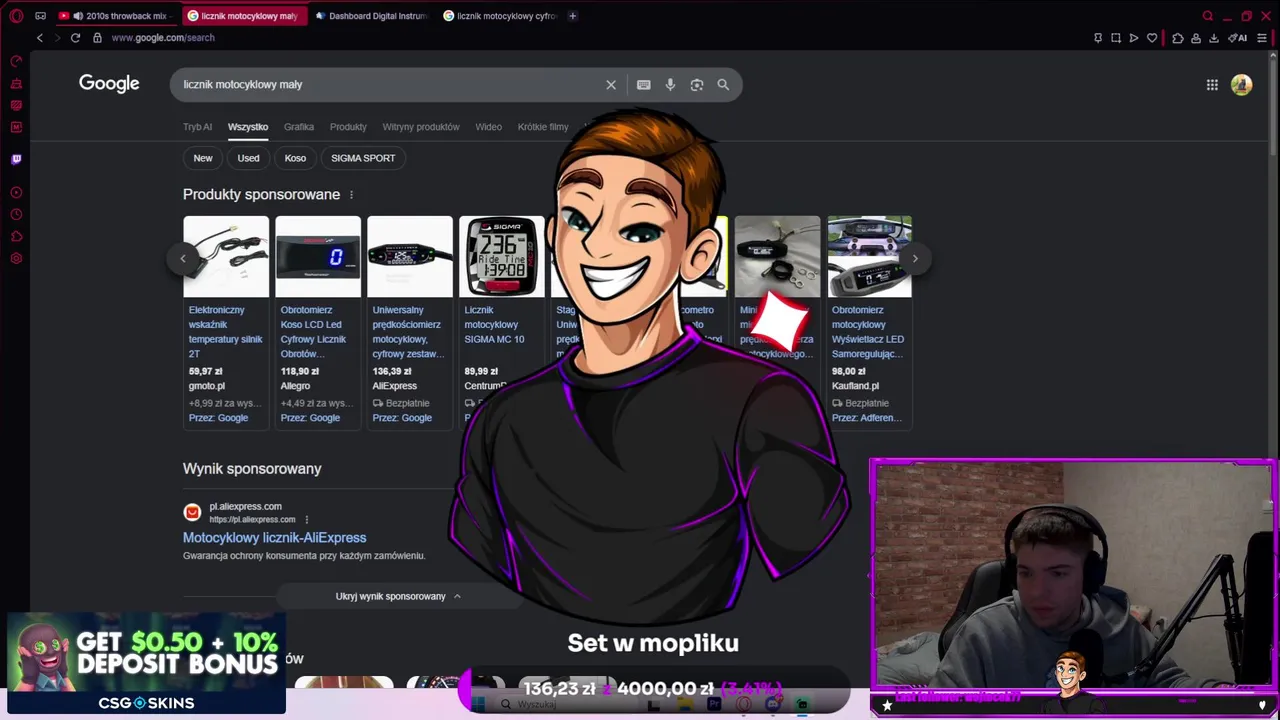Image resolution: width=1280 pixels, height=720 pixels.
Task: Go back with the browser back arrow
Action: 40,38
